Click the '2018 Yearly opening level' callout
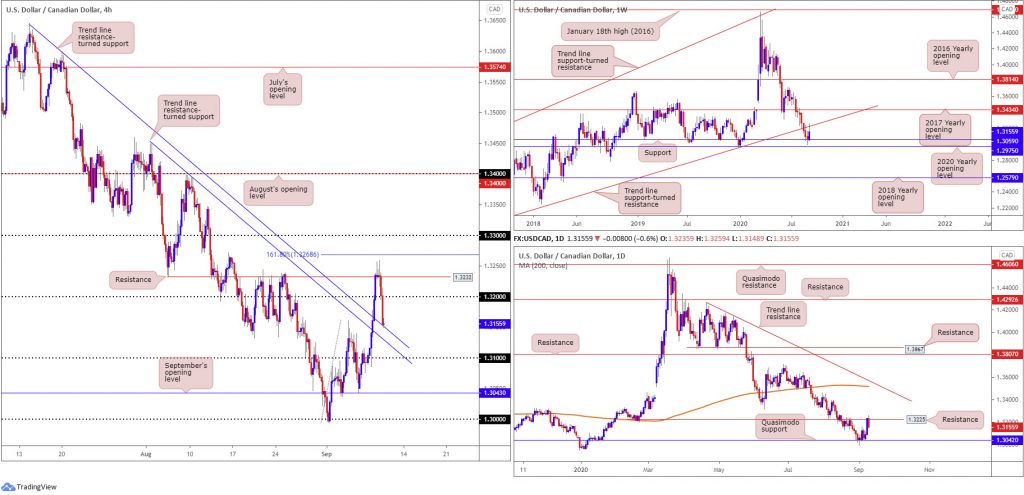 pyautogui.click(x=897, y=199)
